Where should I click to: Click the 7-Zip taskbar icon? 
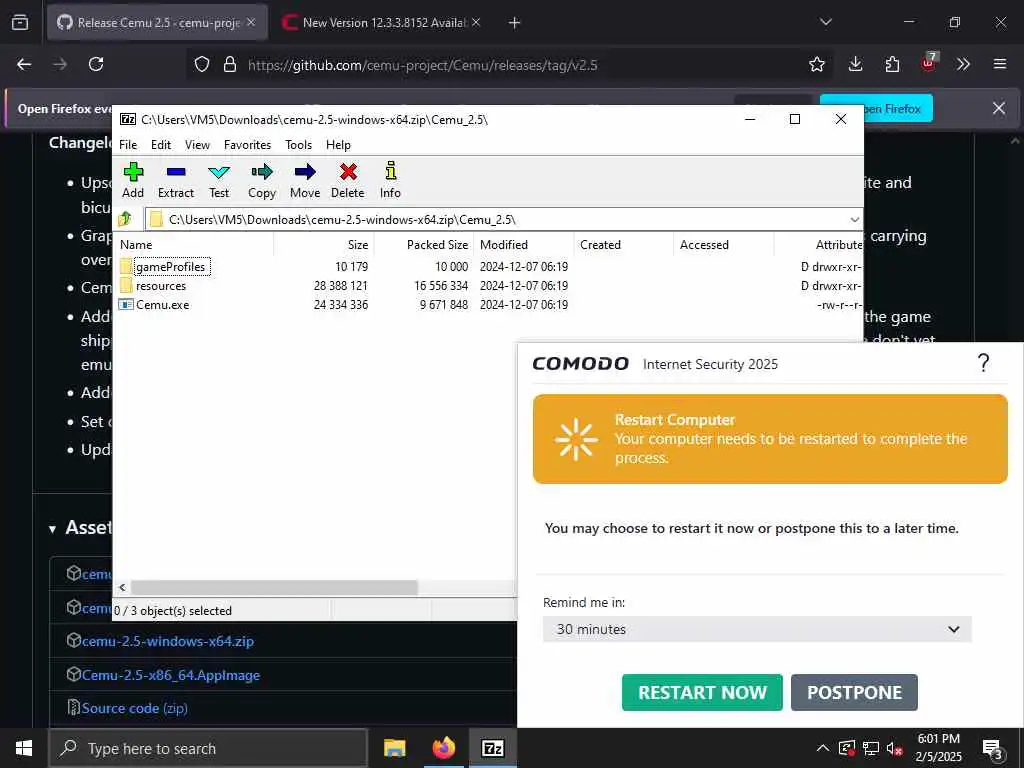(492, 748)
